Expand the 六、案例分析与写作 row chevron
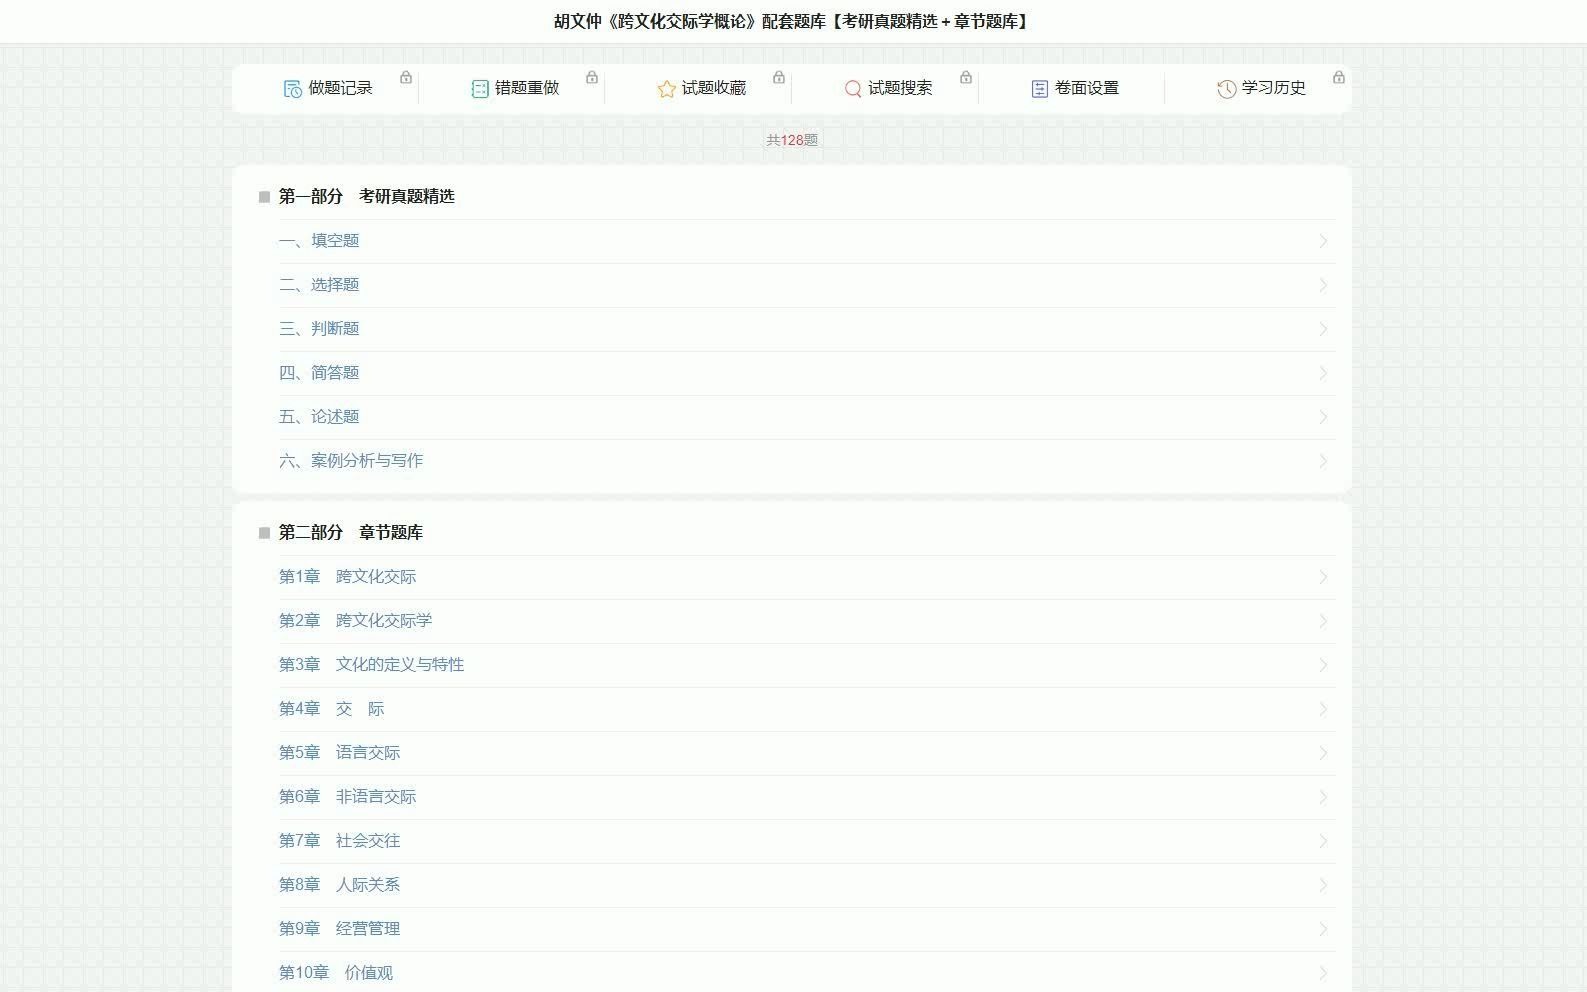 tap(1323, 461)
